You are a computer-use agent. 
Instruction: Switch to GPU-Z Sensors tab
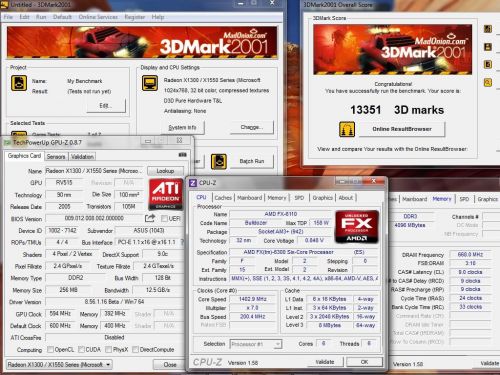(56, 156)
